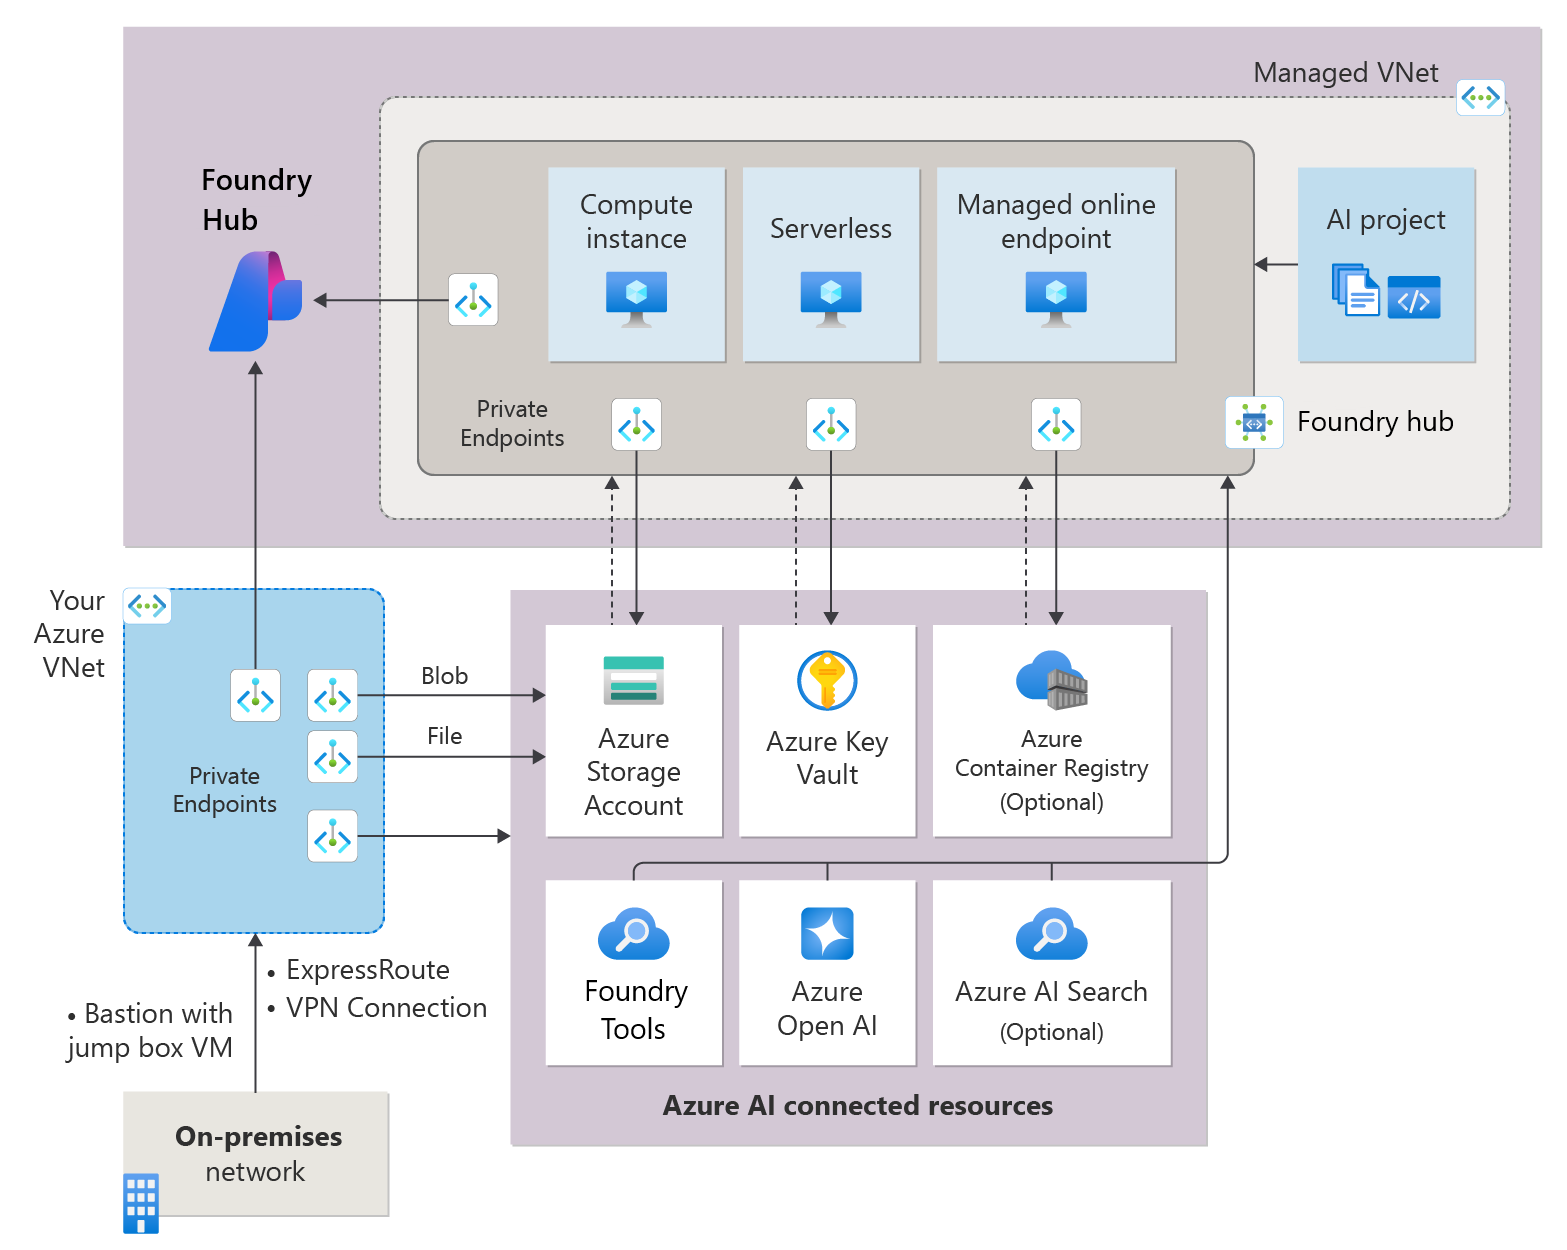Click the Foundry hub network icon
Screen dimensions: 1567x1250
[x=1254, y=422]
